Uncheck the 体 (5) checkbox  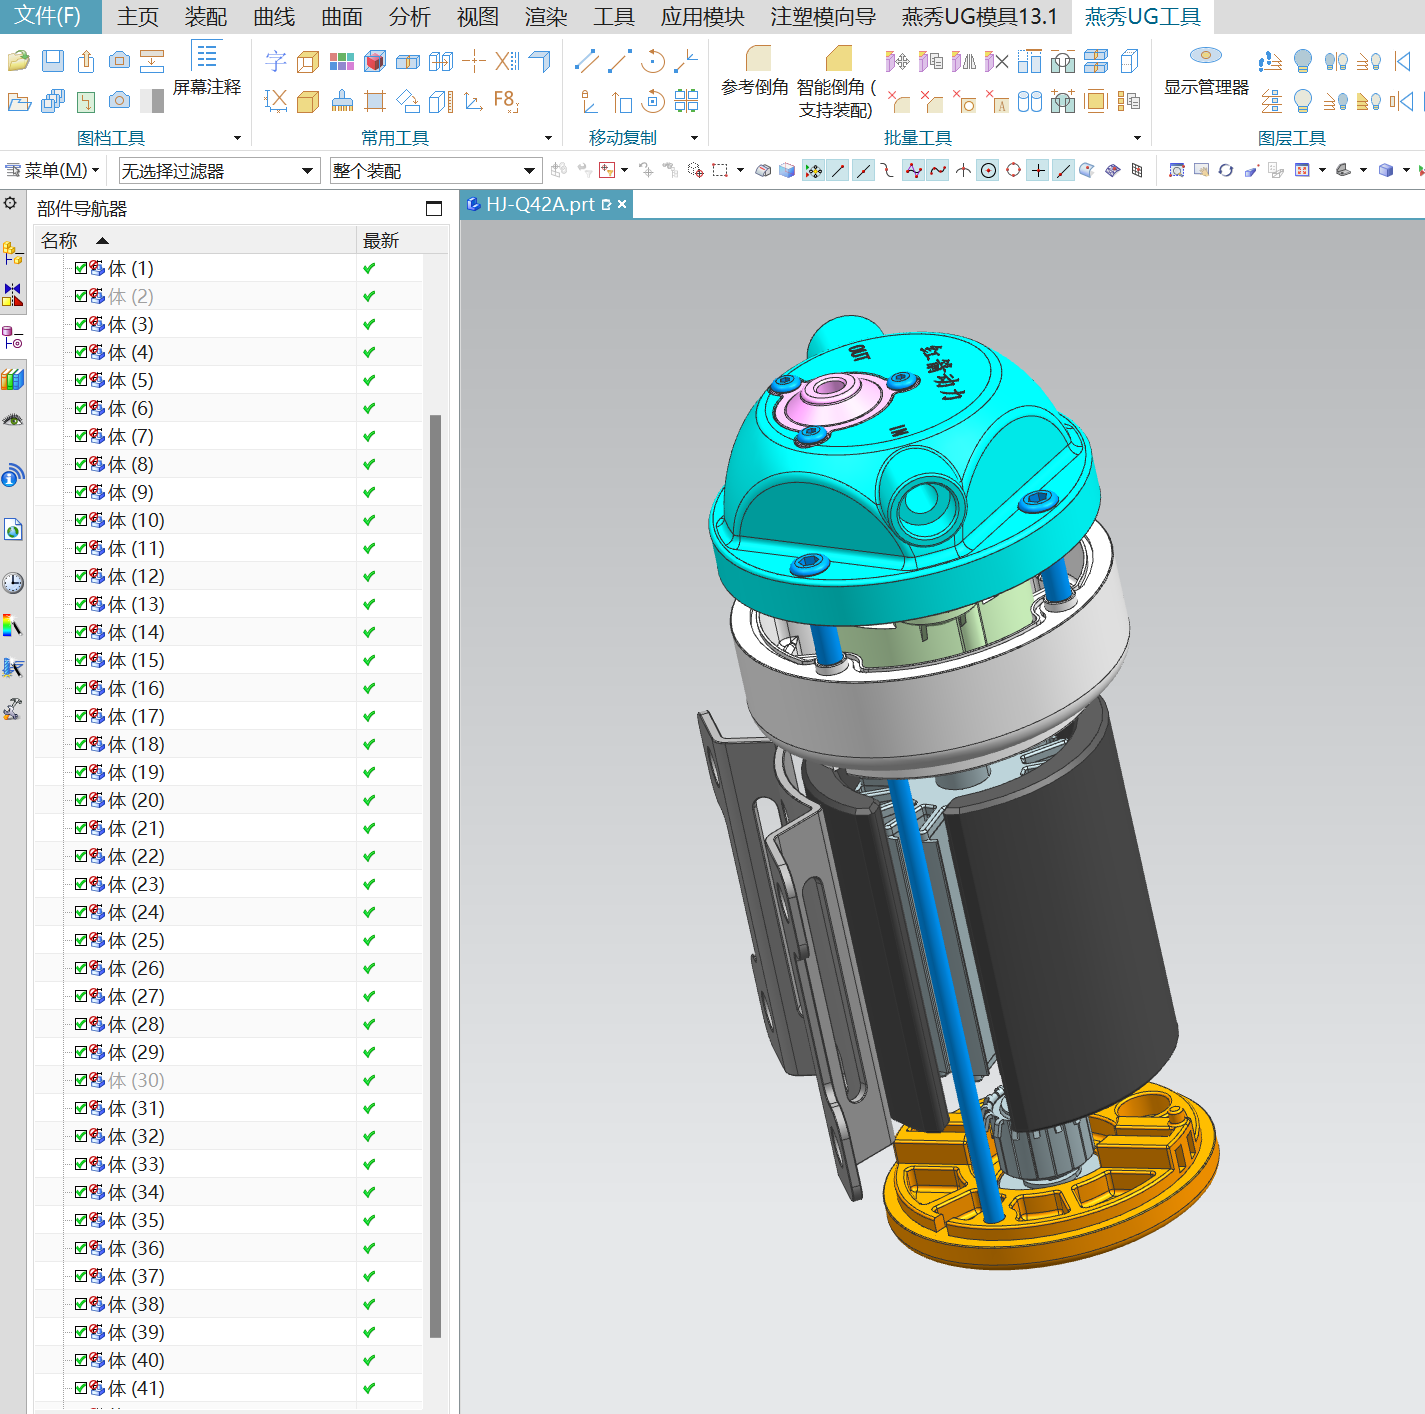[81, 380]
